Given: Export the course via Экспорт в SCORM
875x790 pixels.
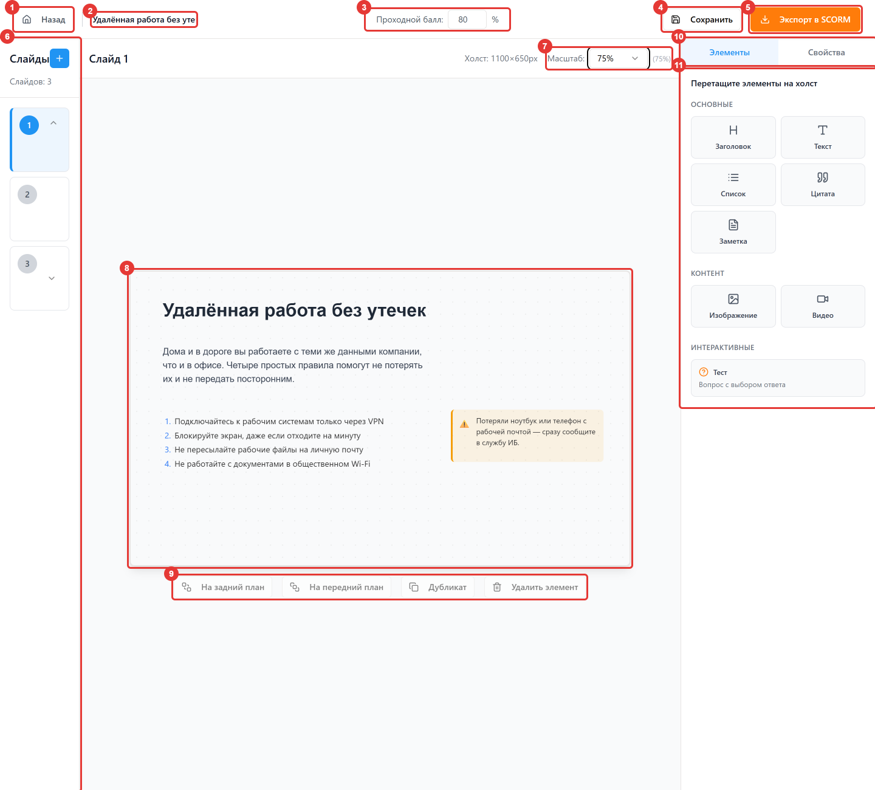Looking at the screenshot, I should coord(805,20).
